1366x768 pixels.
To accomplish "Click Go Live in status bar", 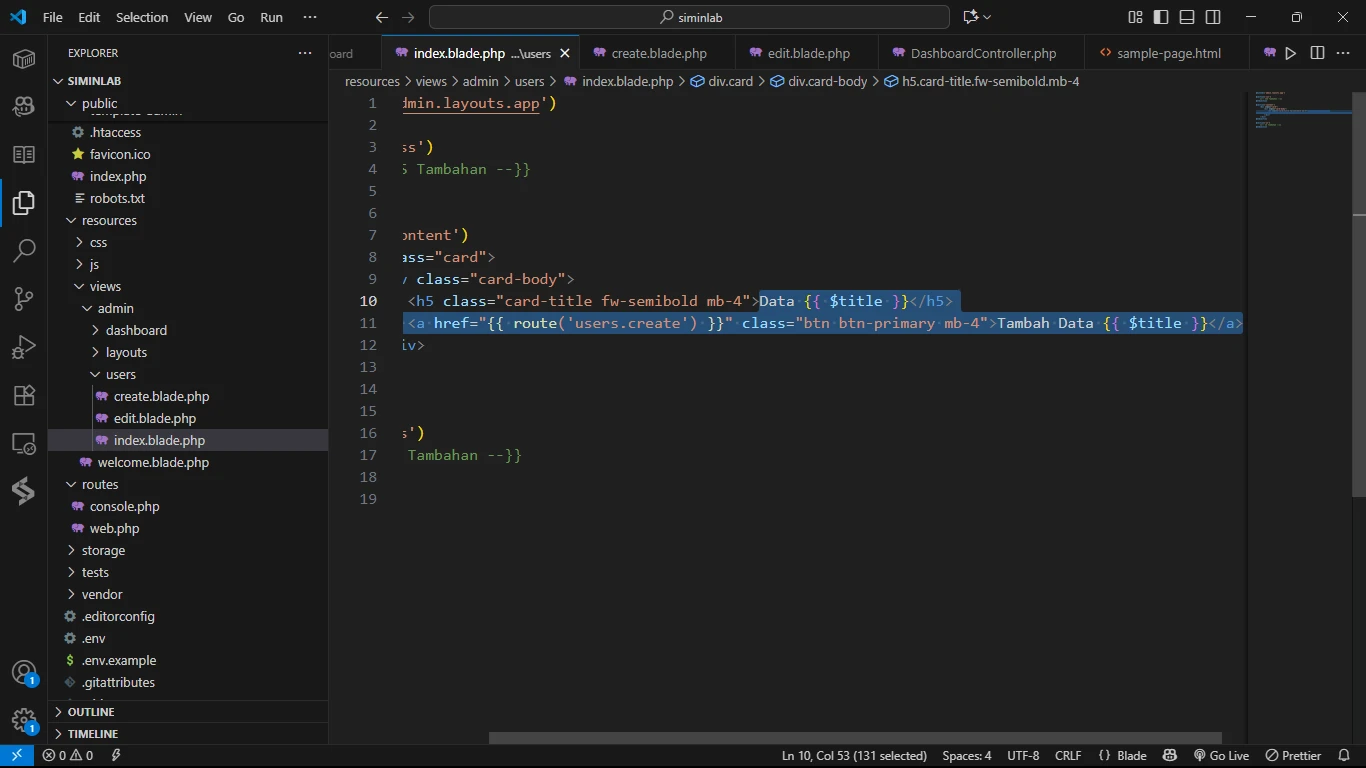I will coord(1221,756).
